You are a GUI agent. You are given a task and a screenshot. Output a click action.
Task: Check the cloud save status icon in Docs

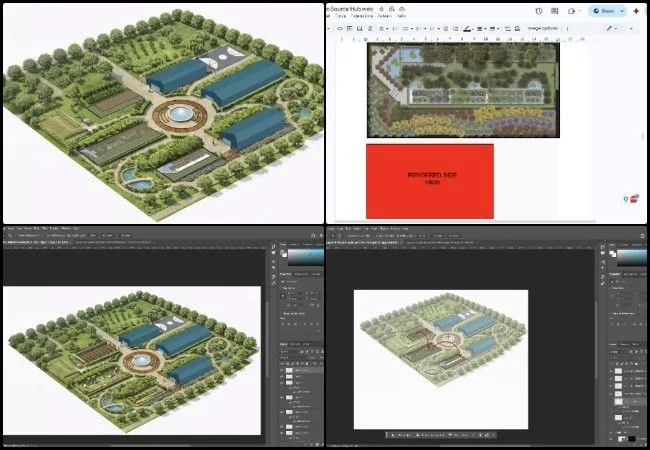pyautogui.click(x=402, y=9)
